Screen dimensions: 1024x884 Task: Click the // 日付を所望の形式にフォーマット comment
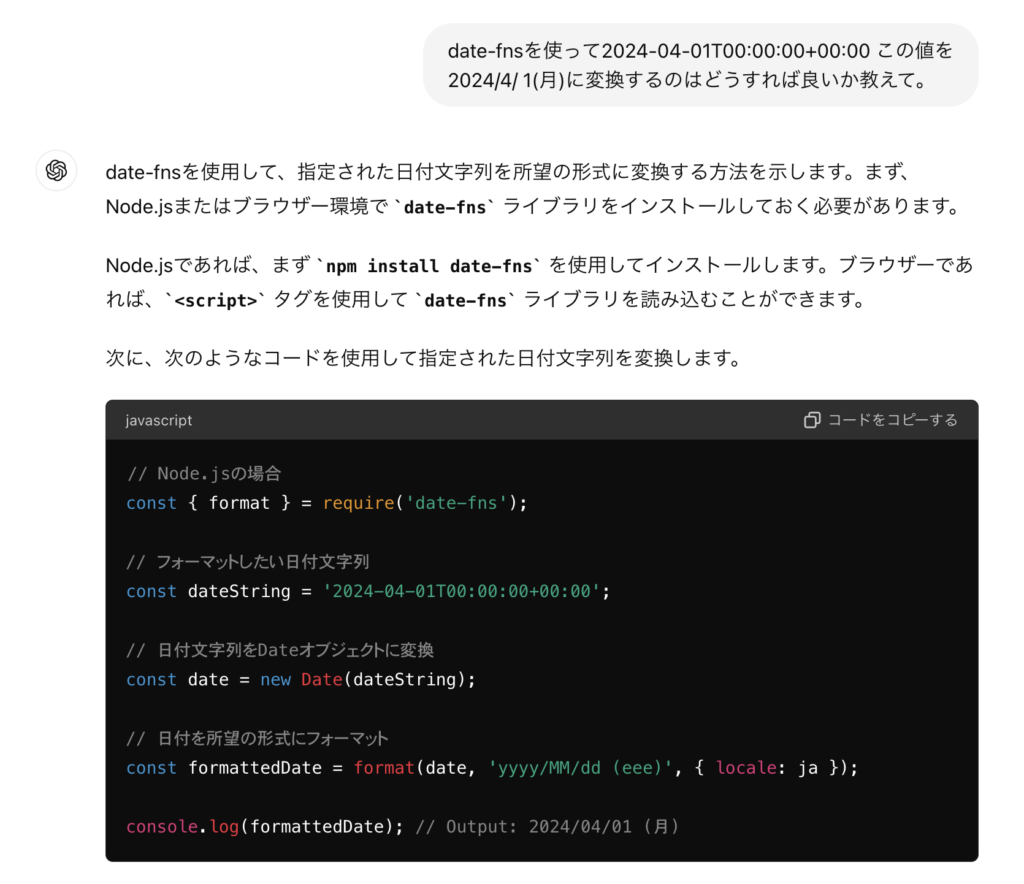(x=257, y=739)
